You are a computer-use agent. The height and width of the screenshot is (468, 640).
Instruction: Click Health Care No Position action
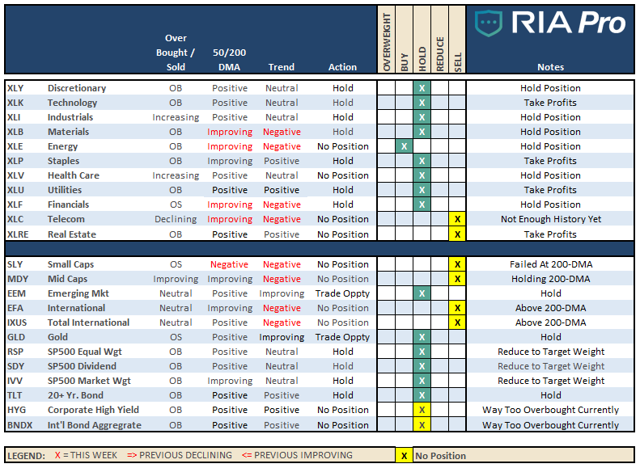point(343,176)
